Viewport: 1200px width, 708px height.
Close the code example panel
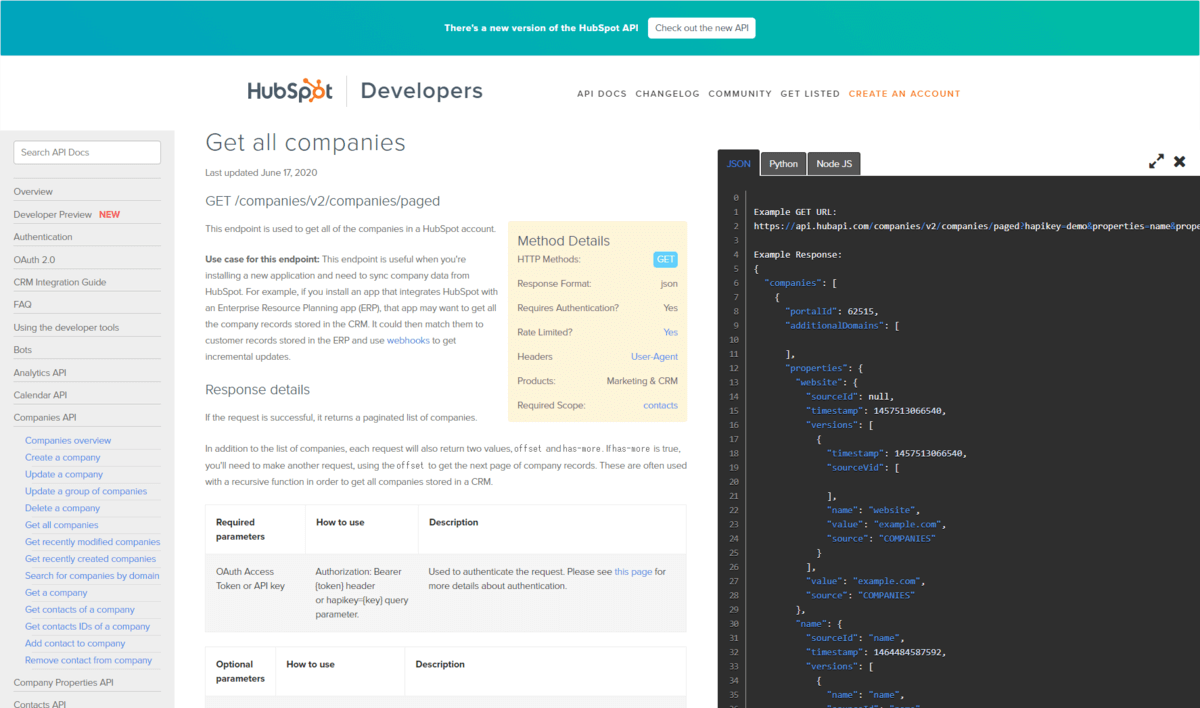[x=1180, y=161]
